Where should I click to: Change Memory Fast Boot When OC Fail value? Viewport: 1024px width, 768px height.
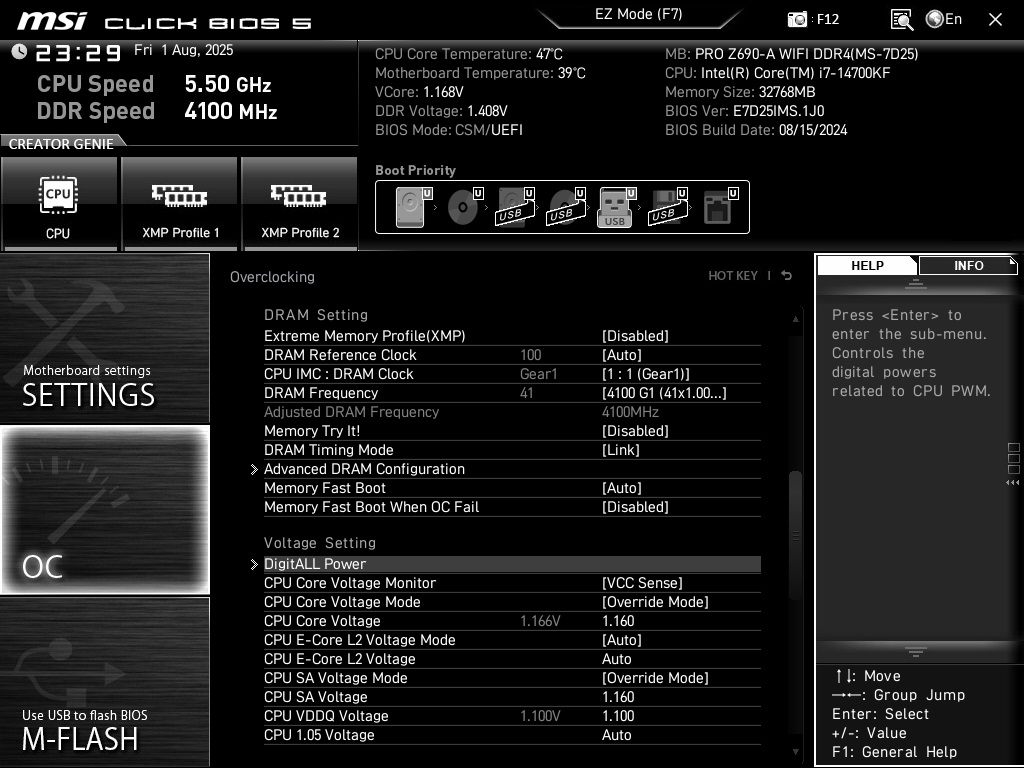[635, 507]
